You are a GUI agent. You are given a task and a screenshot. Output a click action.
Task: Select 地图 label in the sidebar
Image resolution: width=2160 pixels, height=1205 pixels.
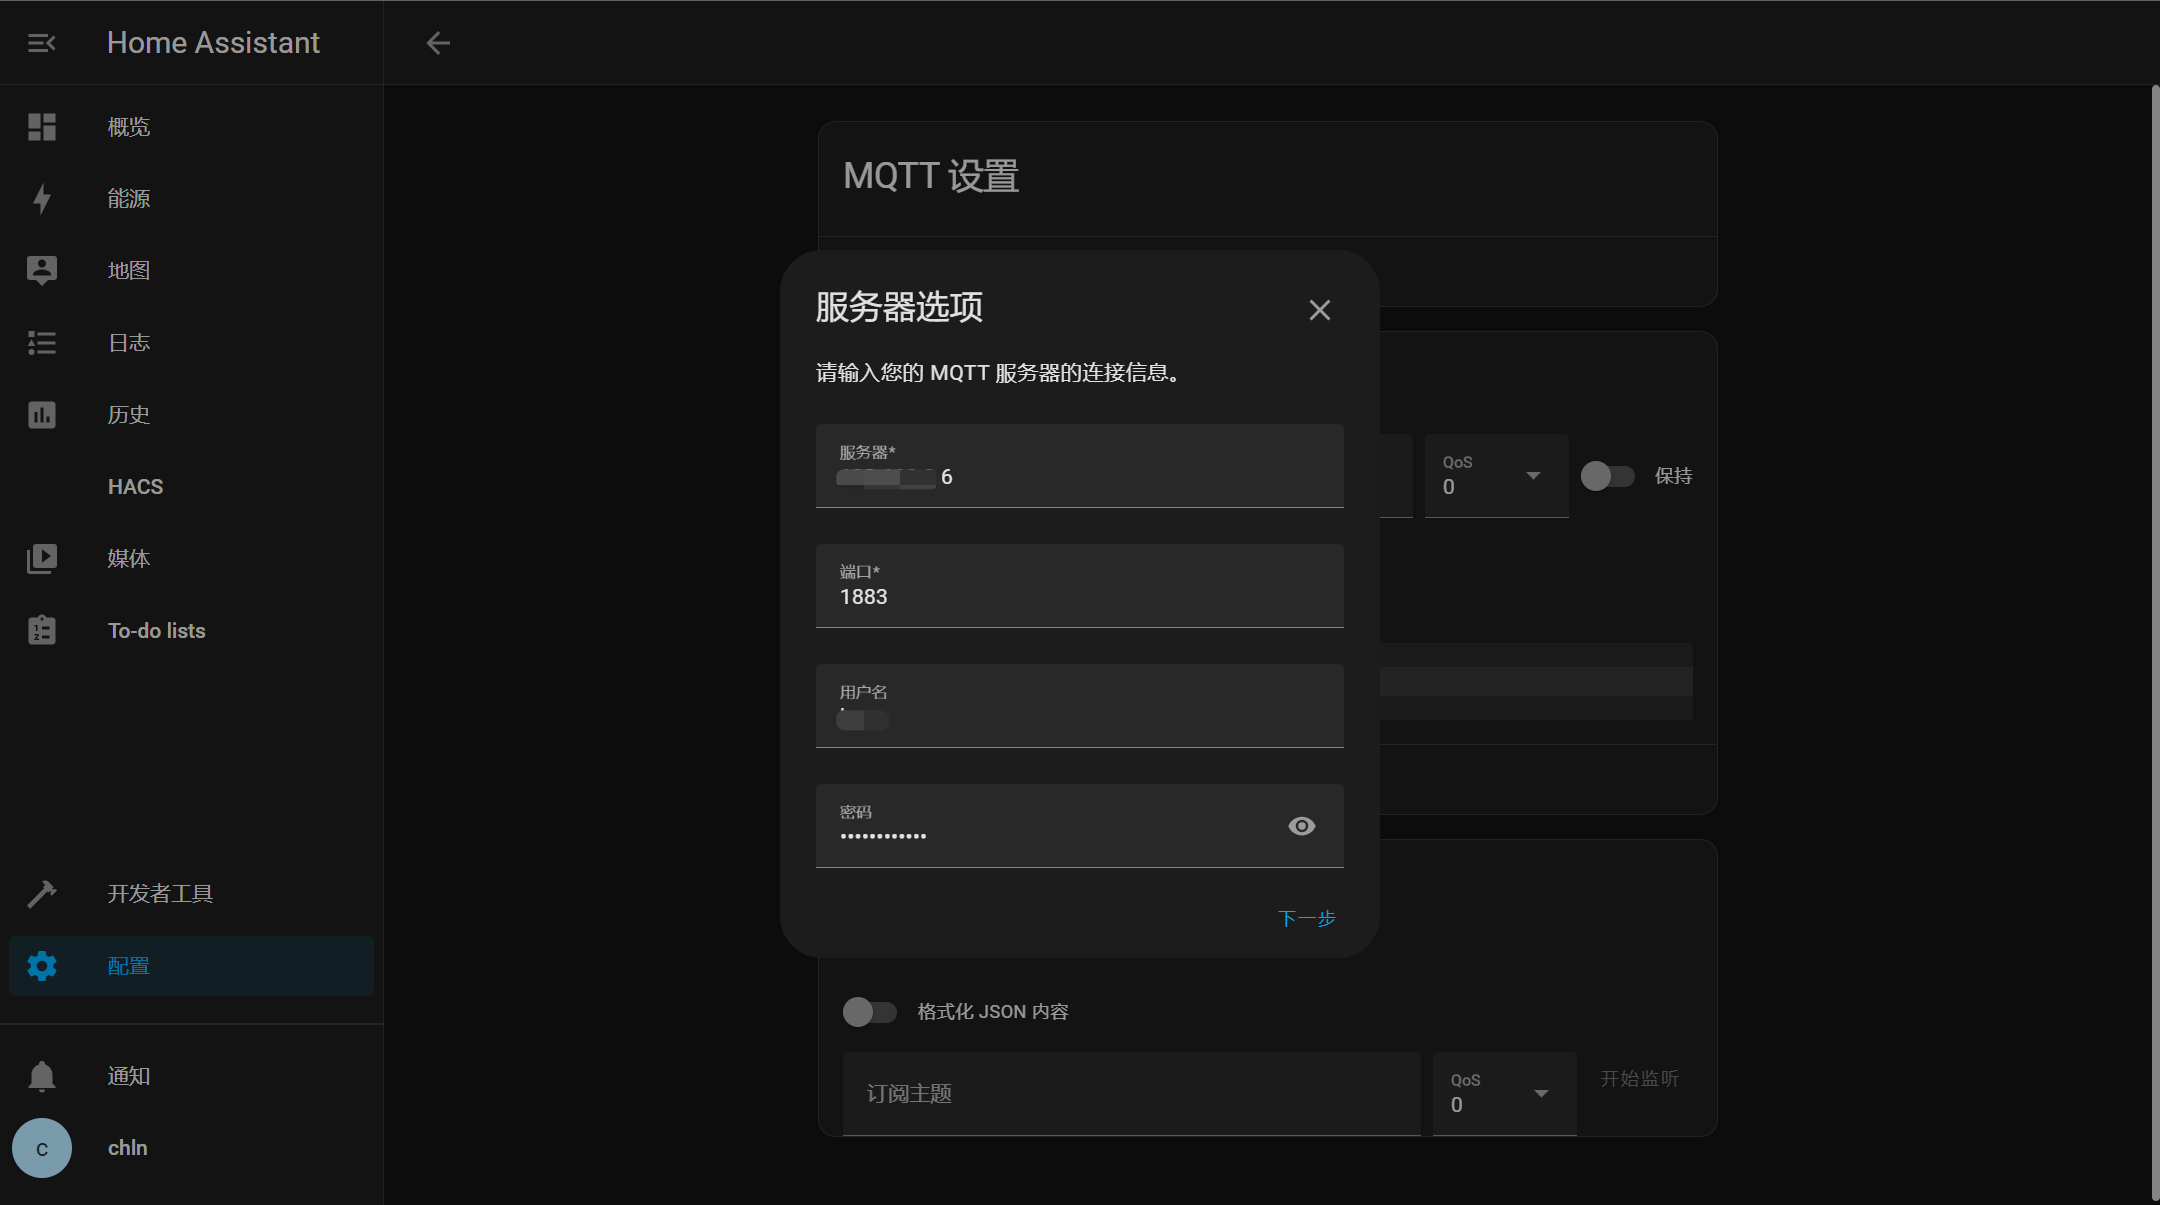(129, 271)
